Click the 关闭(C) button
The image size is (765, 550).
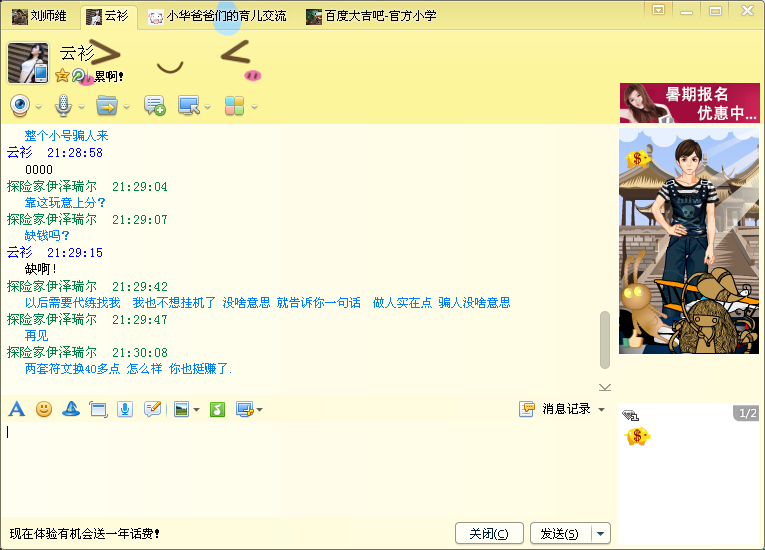489,533
